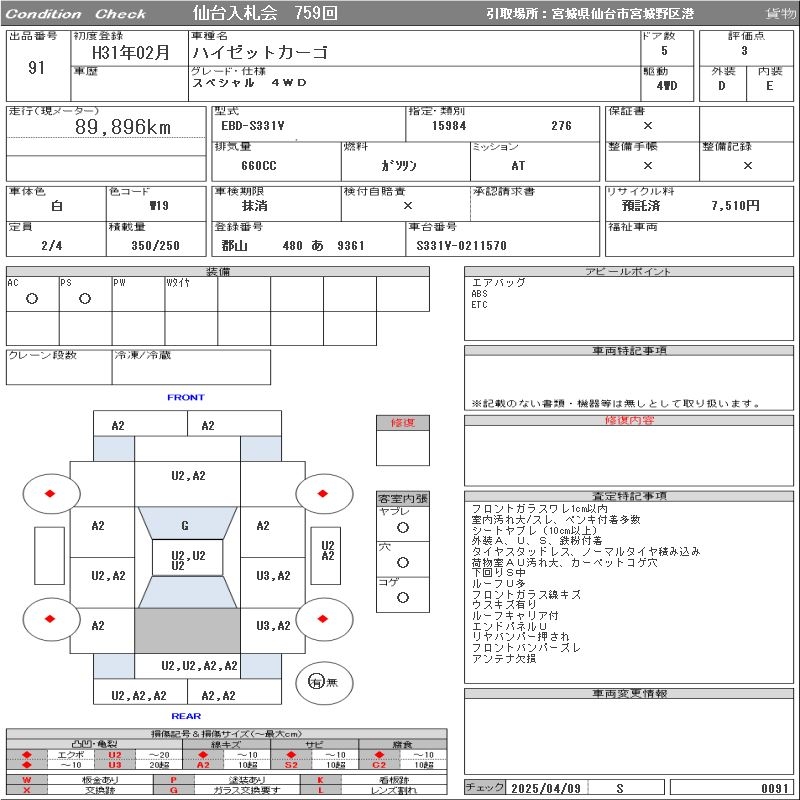Click the number 0091 at the bottom
The image size is (800, 800).
(775, 789)
